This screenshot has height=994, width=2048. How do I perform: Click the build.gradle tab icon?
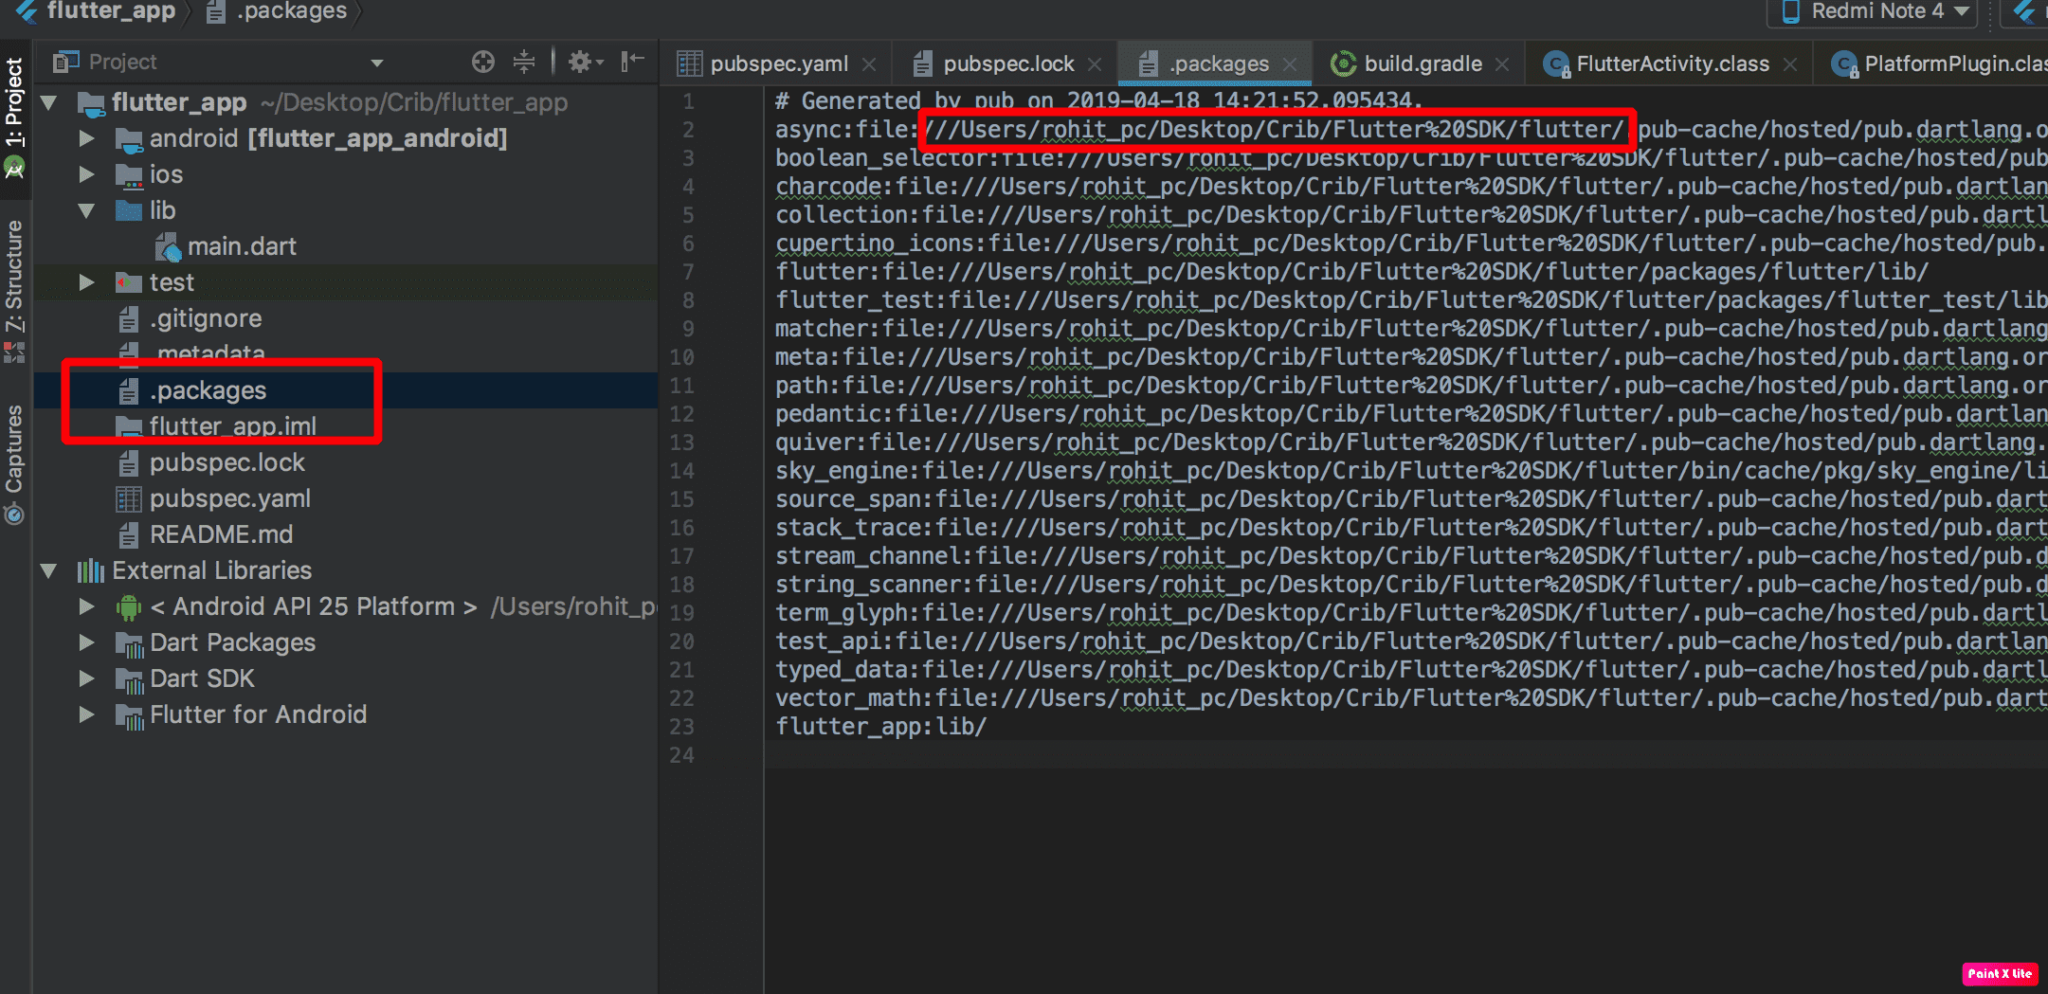click(1343, 64)
